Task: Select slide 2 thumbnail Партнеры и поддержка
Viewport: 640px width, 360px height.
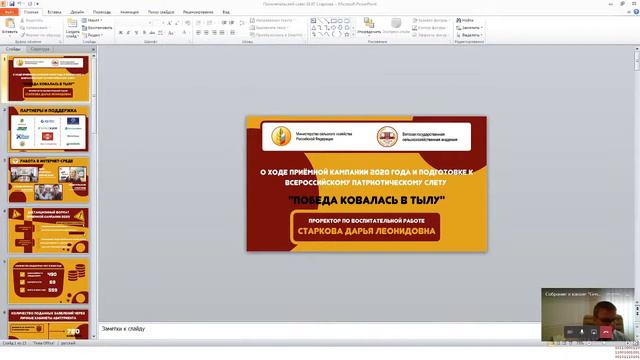Action: (x=48, y=129)
